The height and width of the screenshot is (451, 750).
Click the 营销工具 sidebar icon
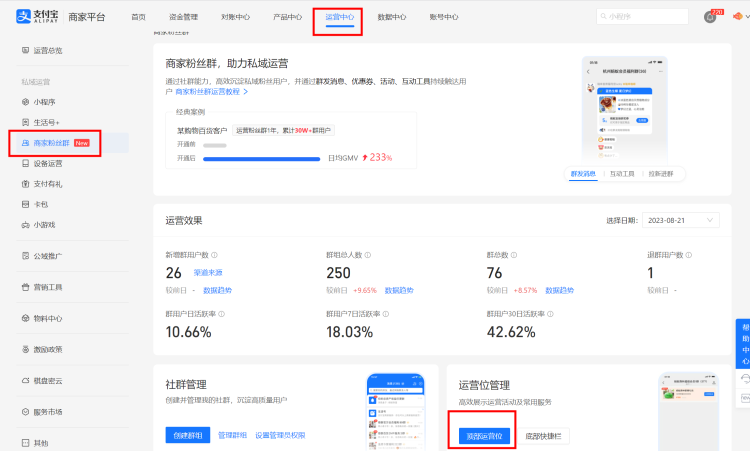coord(25,287)
